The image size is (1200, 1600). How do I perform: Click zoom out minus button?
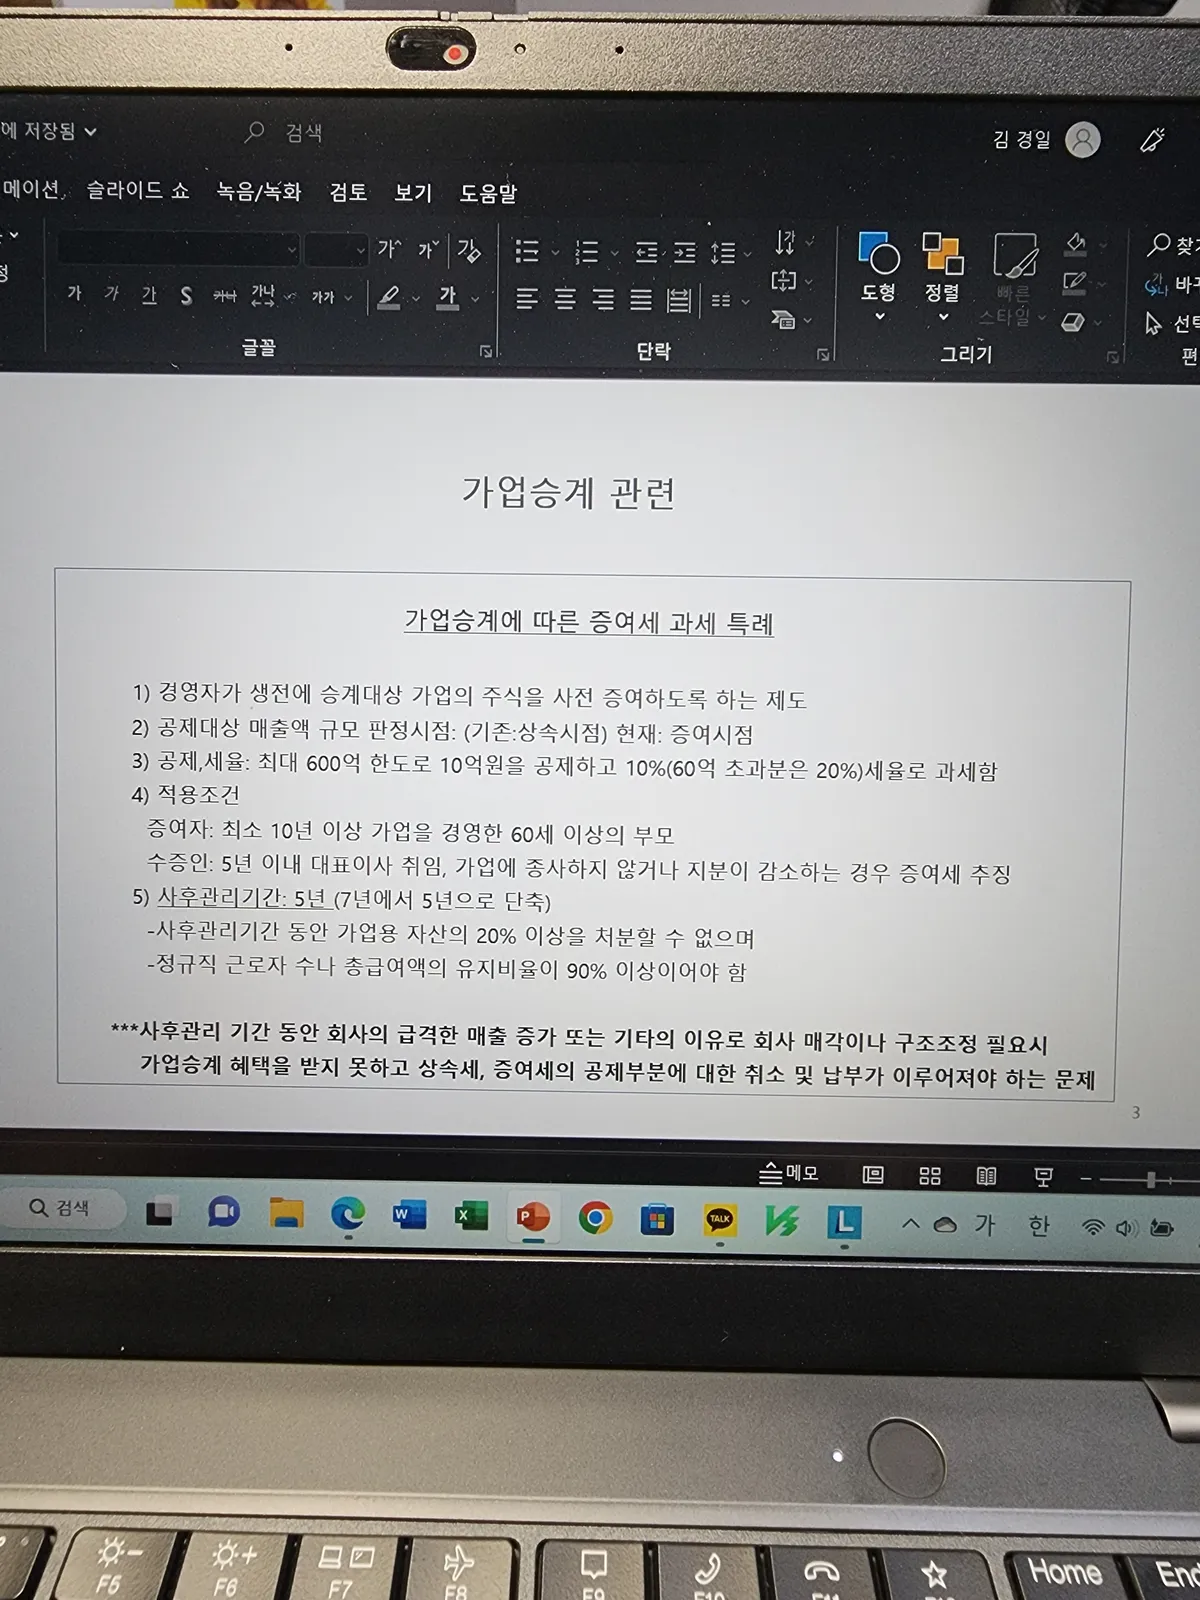1086,1180
